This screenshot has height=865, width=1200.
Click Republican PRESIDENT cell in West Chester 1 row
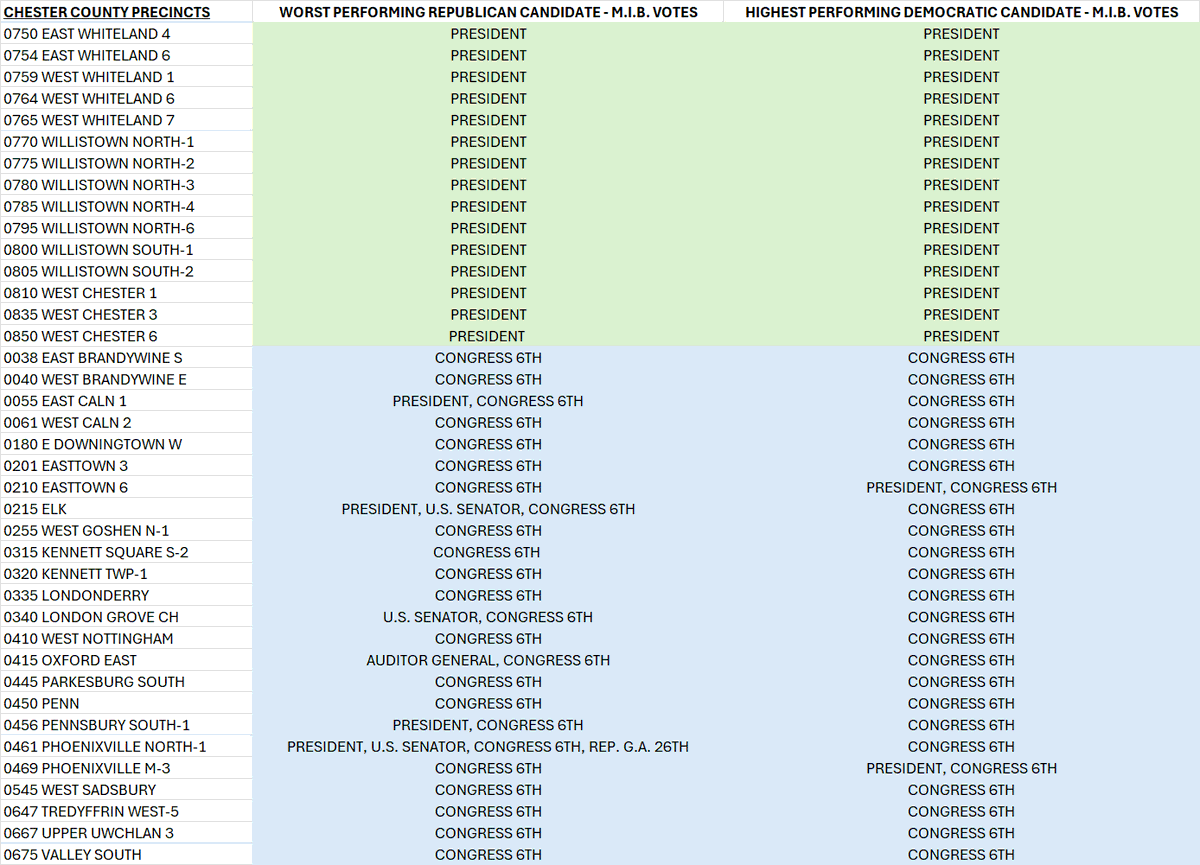(x=488, y=293)
